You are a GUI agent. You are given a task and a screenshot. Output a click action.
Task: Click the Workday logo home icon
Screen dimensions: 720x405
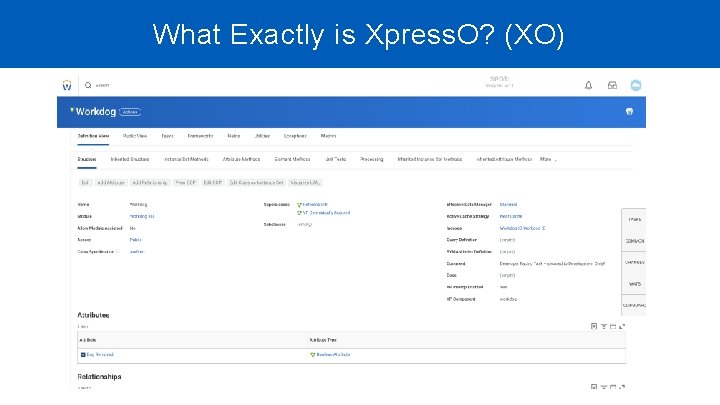pyautogui.click(x=67, y=85)
